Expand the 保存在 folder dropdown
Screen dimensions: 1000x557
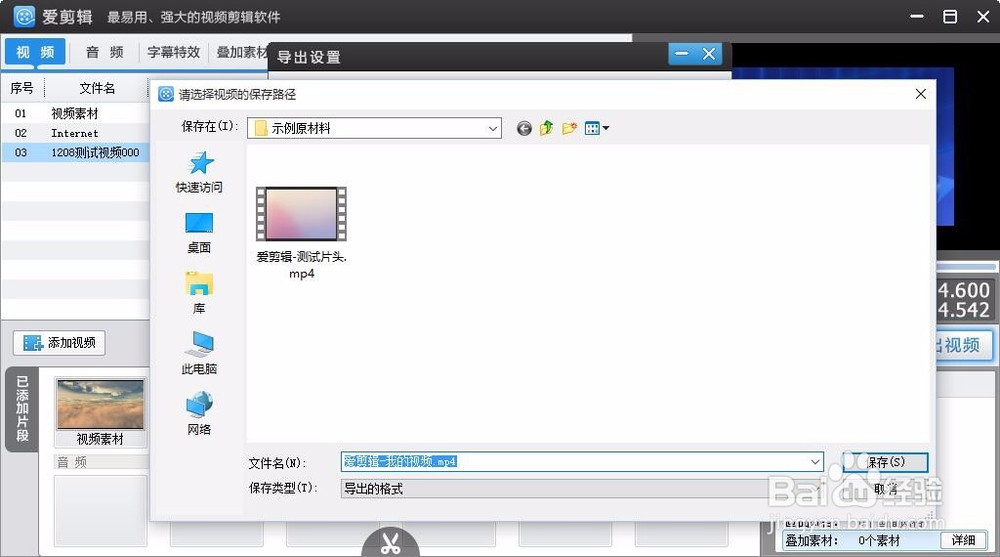(x=492, y=128)
